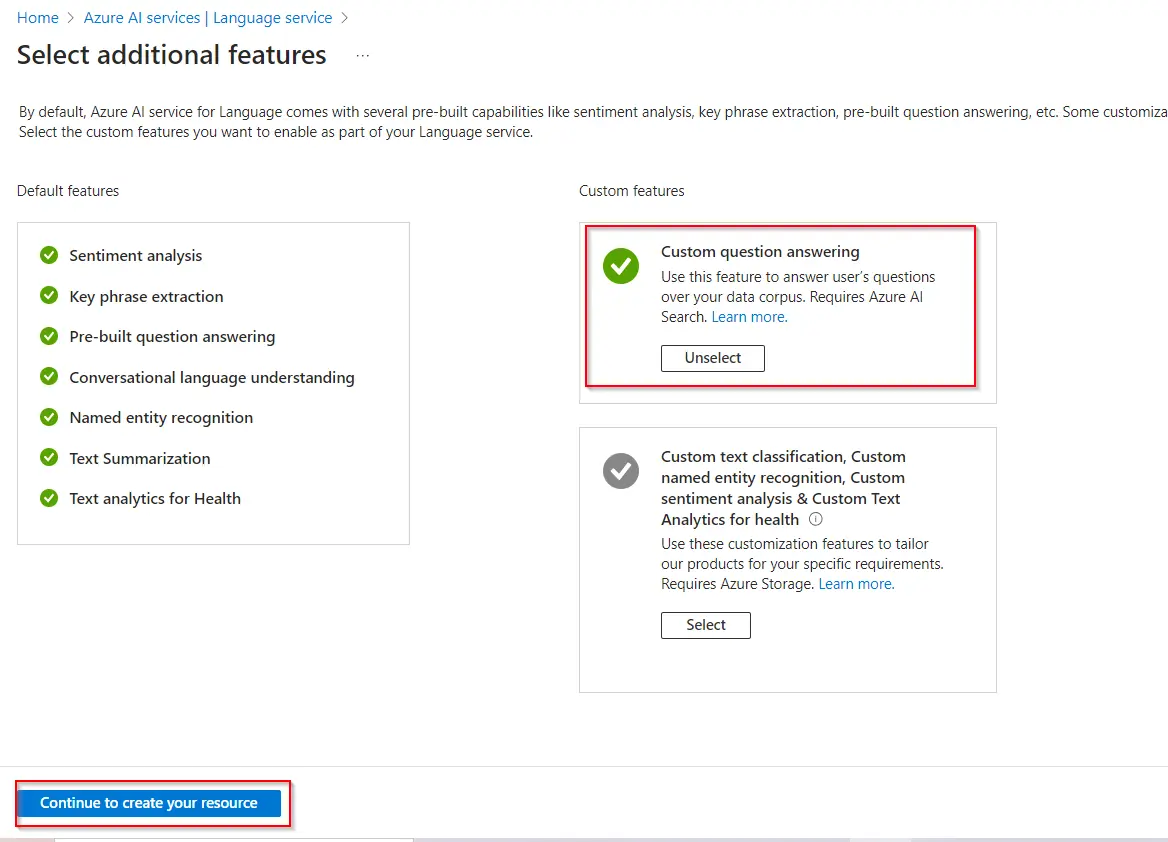Open Learn more link about Azure Storage
1168x842 pixels.
pos(856,584)
